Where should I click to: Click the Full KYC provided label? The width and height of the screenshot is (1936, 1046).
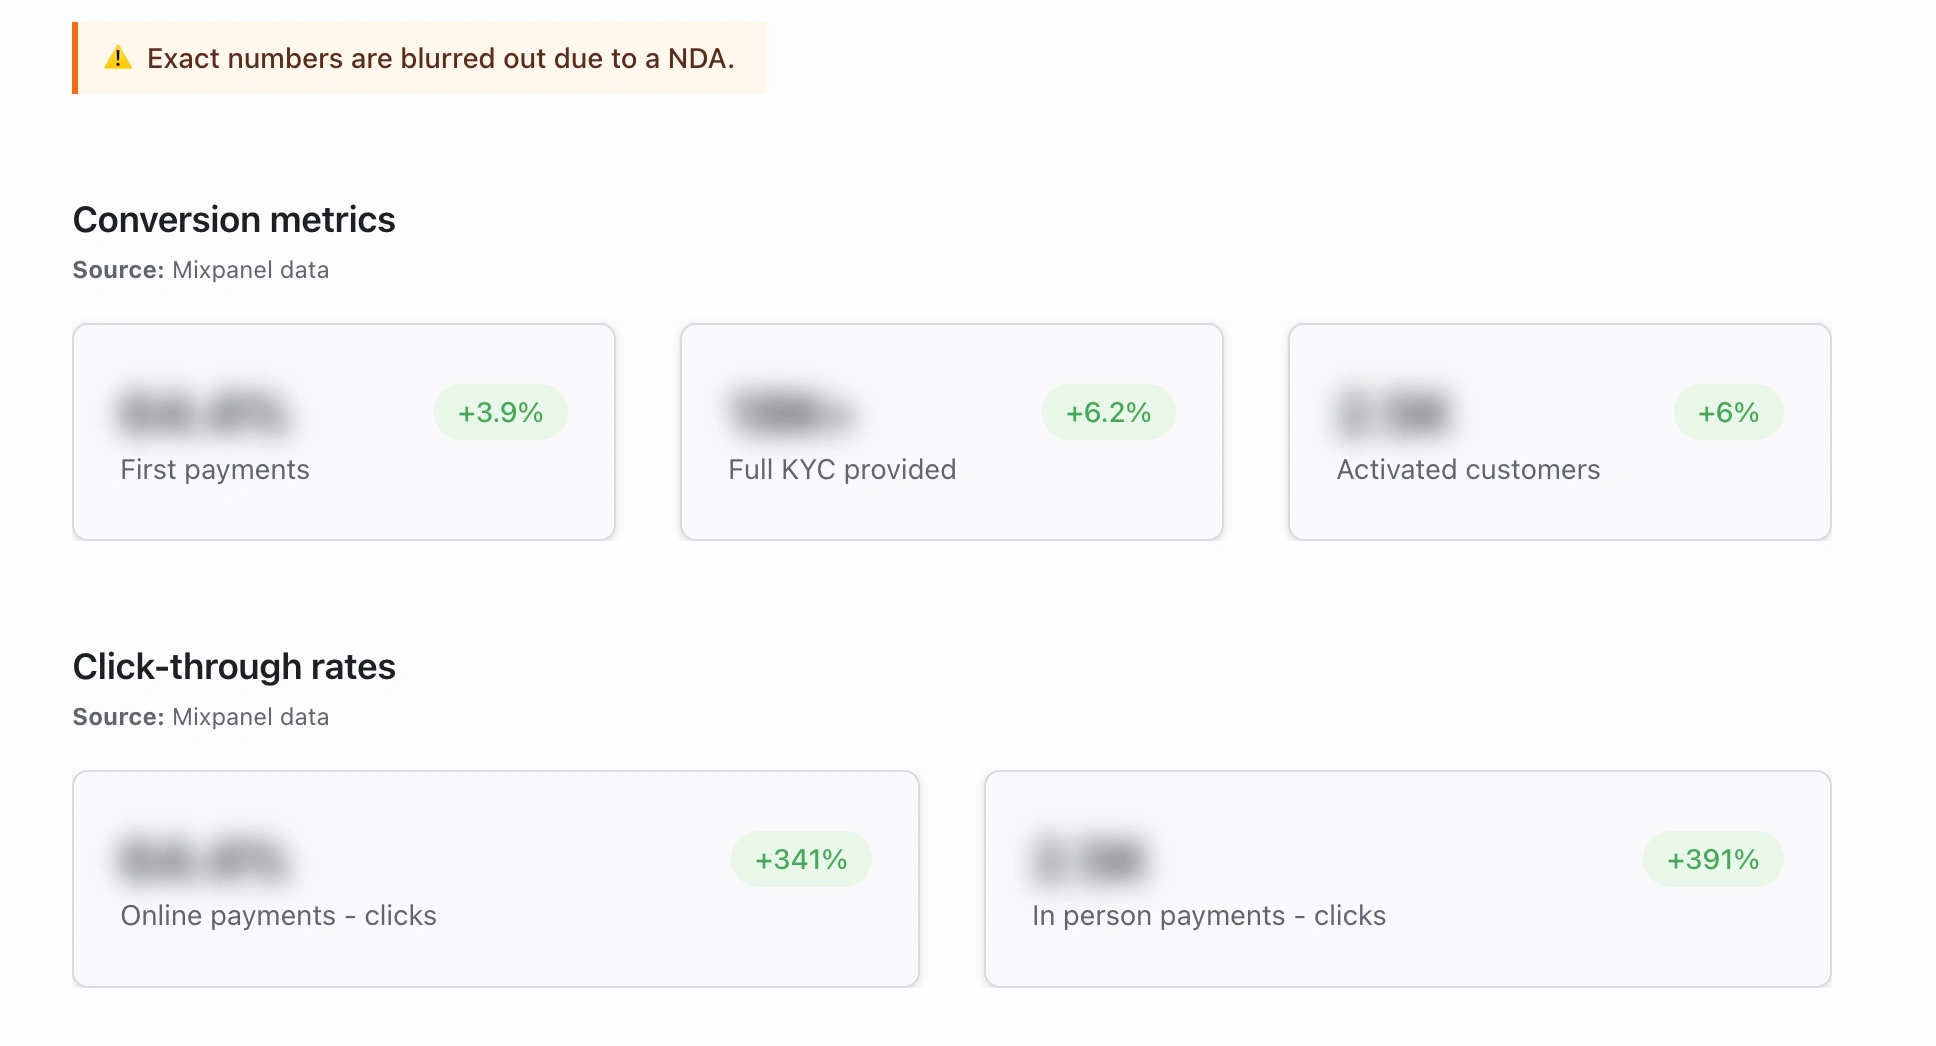[842, 470]
